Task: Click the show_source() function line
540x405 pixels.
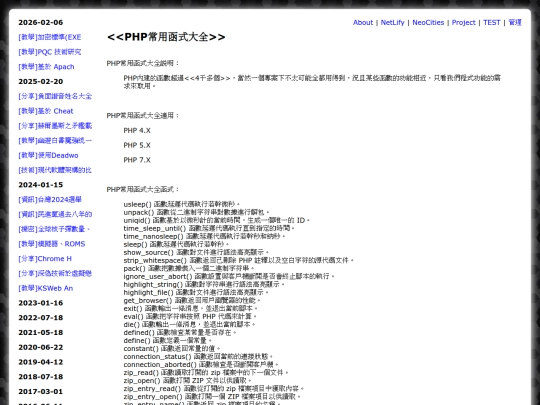Action: pos(196,252)
